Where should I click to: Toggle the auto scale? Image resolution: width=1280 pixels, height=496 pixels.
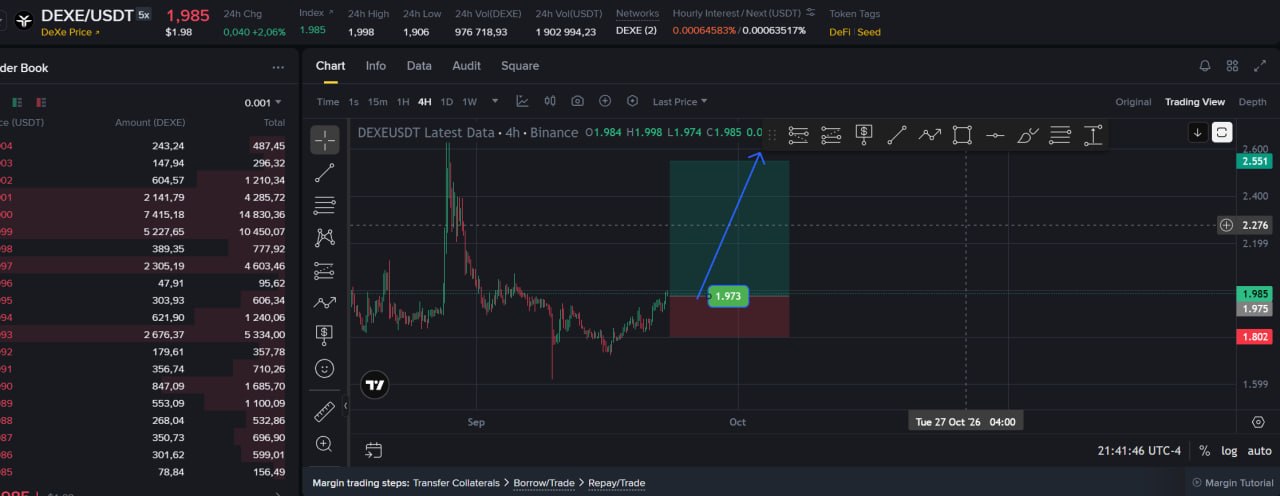click(1259, 451)
